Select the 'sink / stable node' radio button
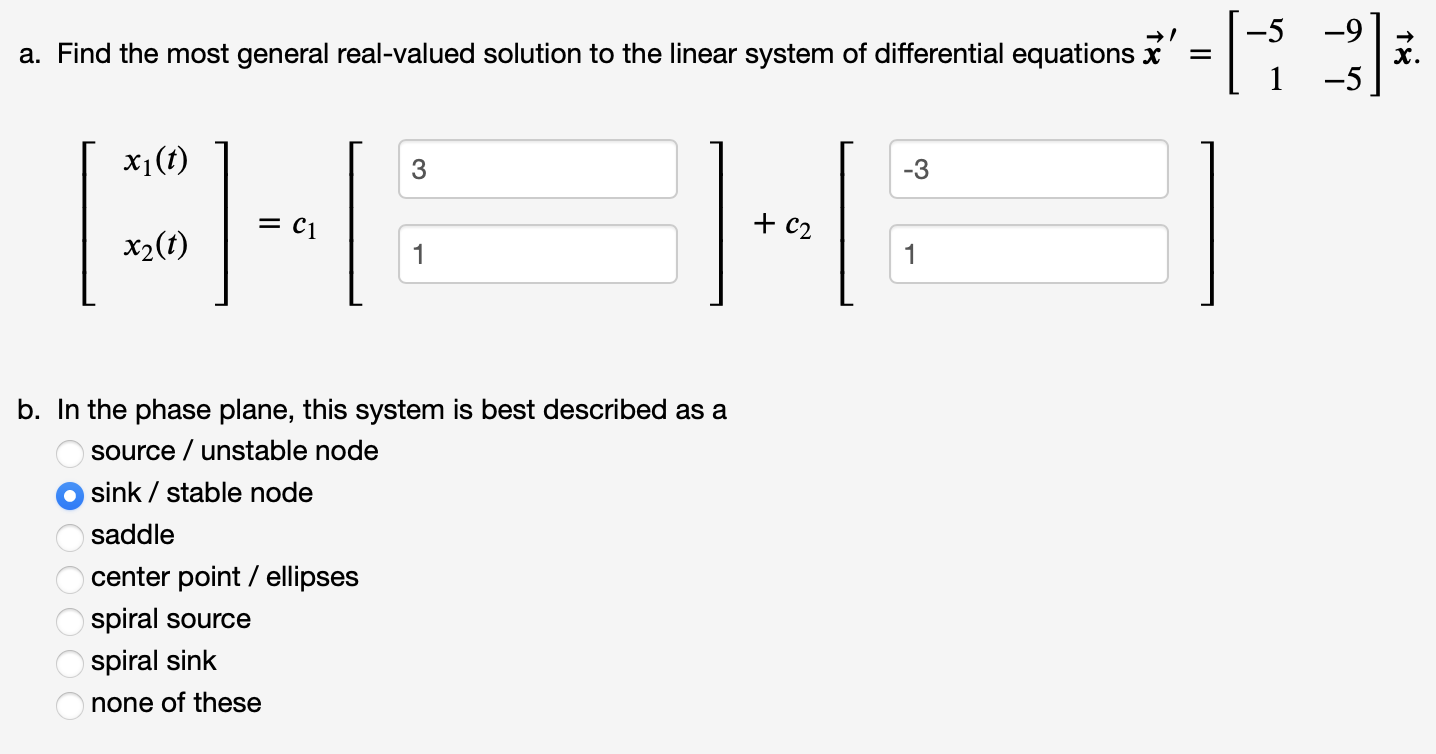1436x754 pixels. click(x=70, y=496)
